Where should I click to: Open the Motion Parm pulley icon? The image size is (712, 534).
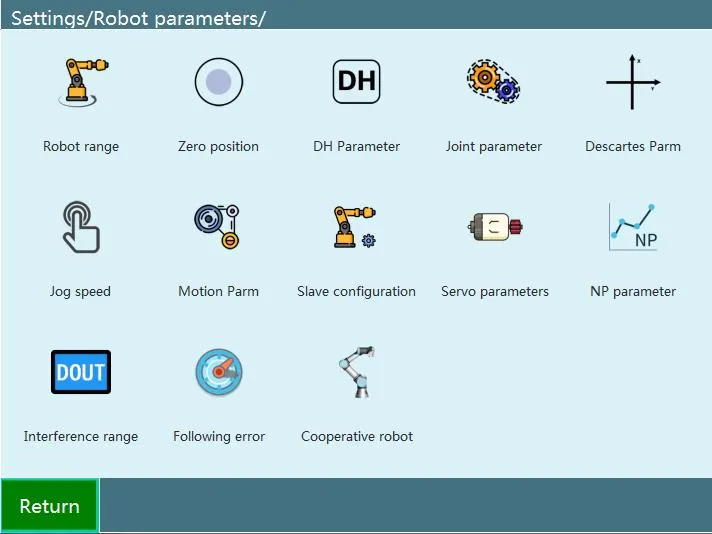[x=217, y=227]
